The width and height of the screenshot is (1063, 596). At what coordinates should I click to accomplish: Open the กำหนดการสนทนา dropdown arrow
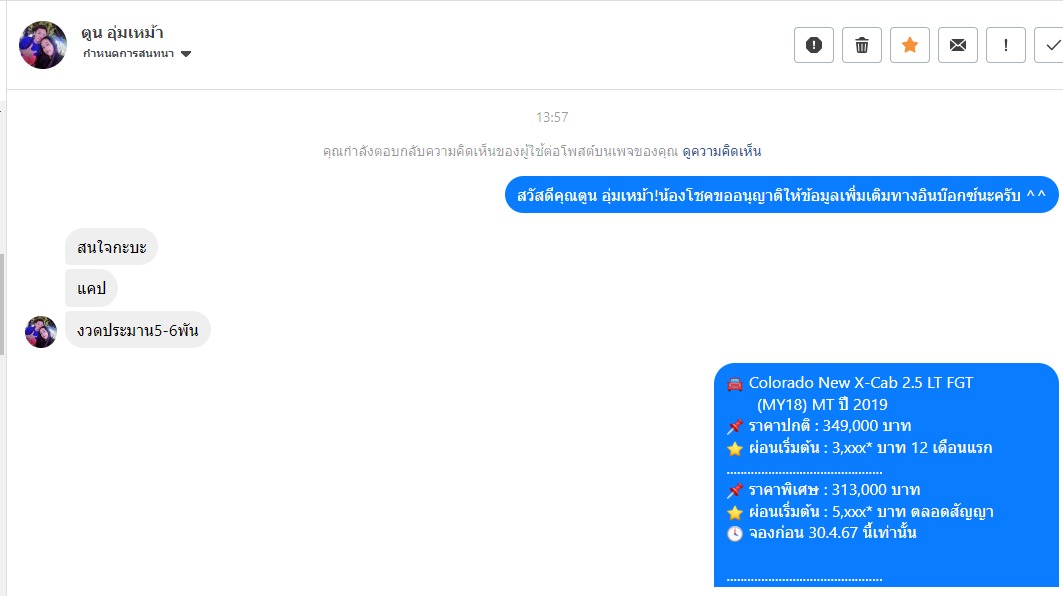pos(186,54)
